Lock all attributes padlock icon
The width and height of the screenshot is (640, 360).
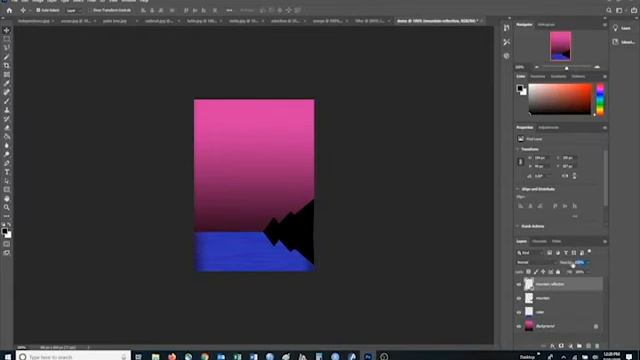point(558,272)
